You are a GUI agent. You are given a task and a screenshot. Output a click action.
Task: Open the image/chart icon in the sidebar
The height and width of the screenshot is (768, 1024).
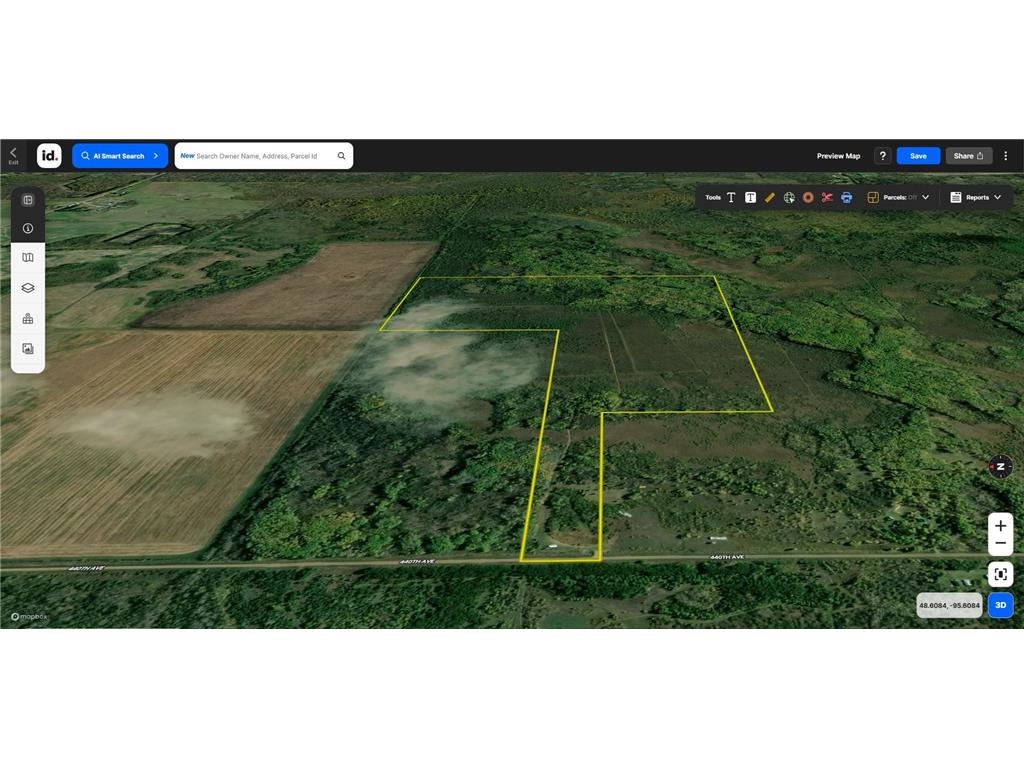(x=27, y=349)
